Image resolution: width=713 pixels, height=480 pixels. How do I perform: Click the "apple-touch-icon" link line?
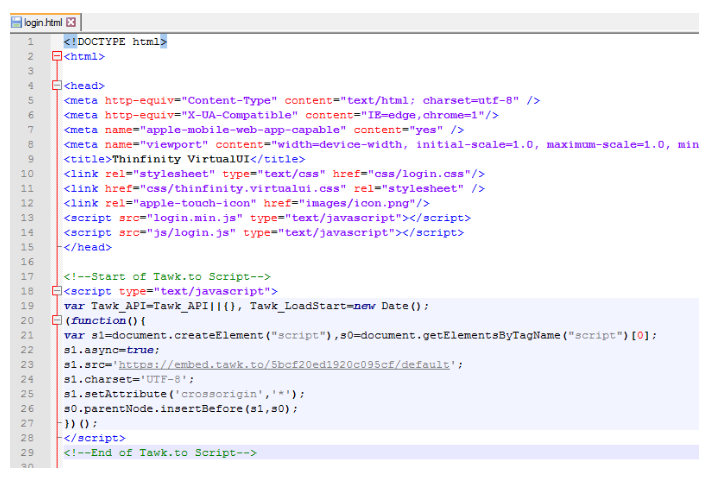click(247, 203)
